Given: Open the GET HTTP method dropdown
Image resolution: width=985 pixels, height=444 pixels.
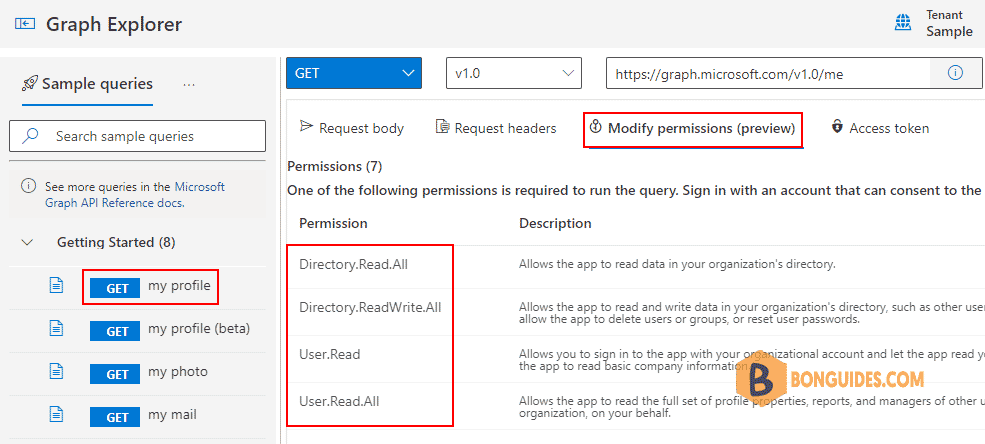Looking at the screenshot, I should pos(354,73).
